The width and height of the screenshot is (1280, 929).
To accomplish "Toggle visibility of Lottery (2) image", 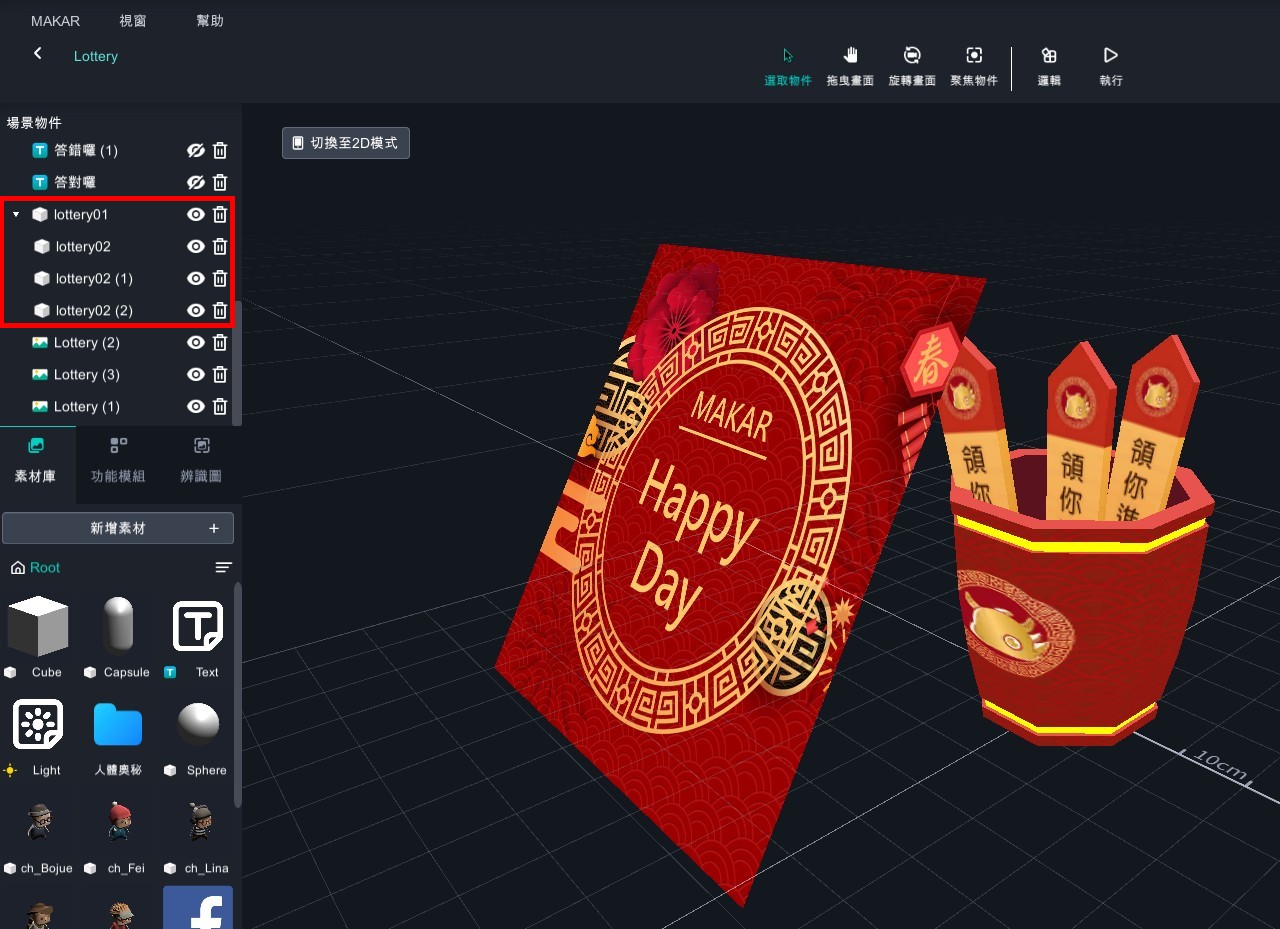I will (x=196, y=343).
